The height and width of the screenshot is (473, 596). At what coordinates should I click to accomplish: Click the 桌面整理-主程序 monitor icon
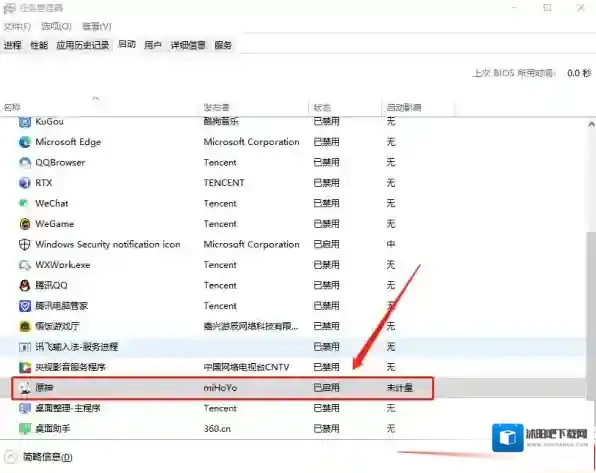click(25, 408)
